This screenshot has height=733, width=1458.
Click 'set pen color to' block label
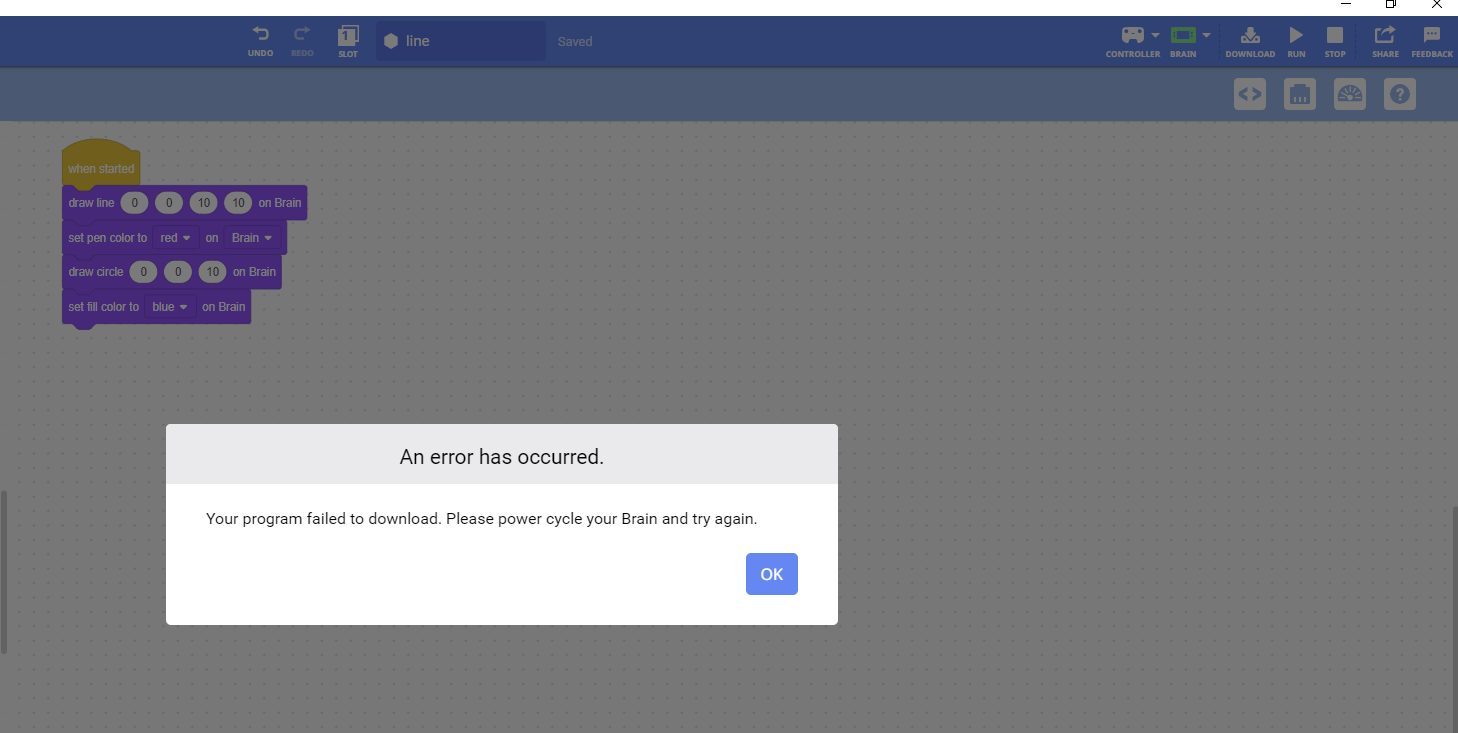coord(108,238)
